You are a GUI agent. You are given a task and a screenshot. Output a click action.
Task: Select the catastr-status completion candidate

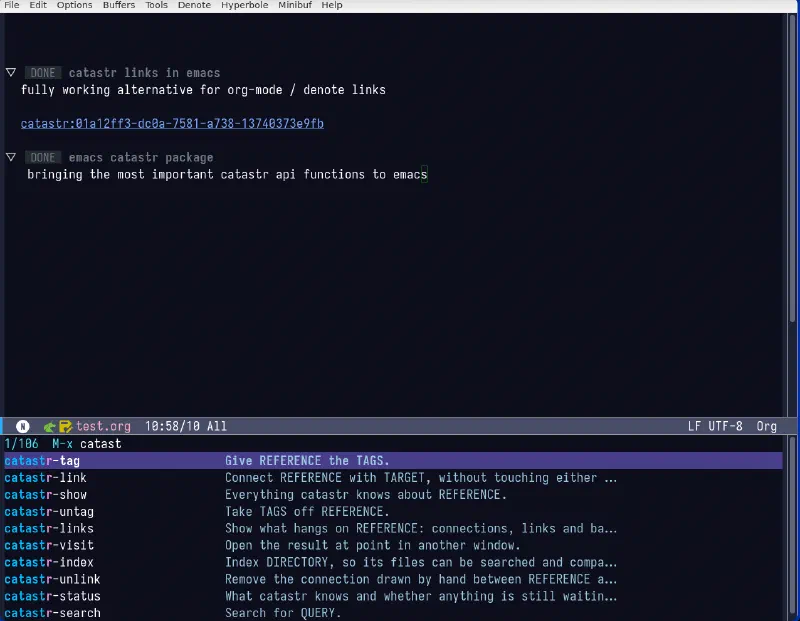pyautogui.click(x=393, y=596)
